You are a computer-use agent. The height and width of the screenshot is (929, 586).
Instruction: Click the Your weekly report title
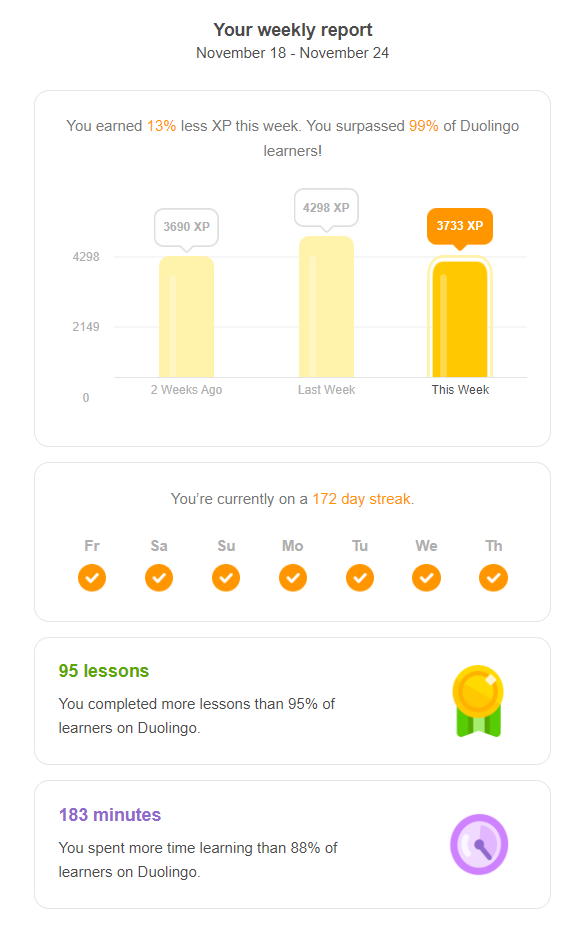point(293,30)
